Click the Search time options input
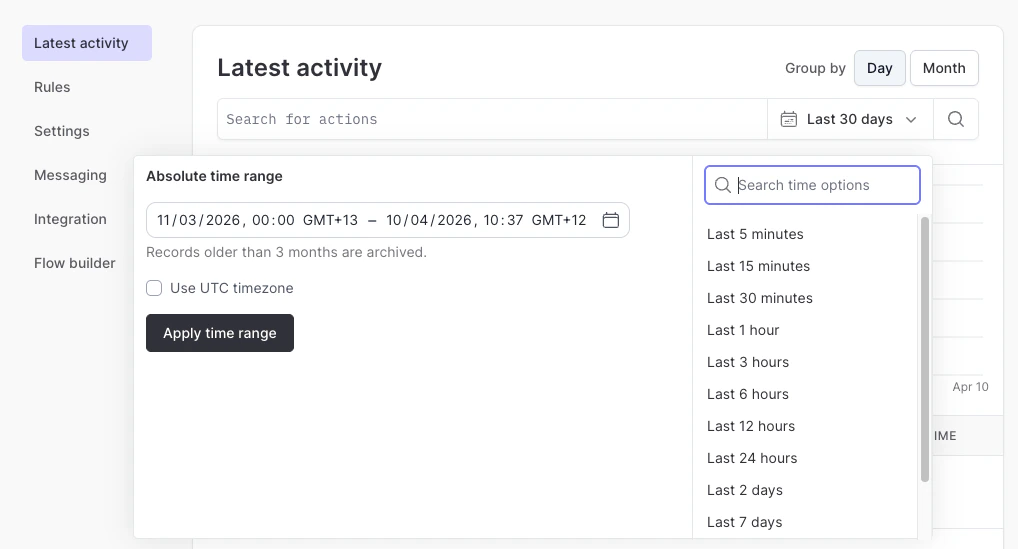The image size is (1018, 549). (x=812, y=185)
